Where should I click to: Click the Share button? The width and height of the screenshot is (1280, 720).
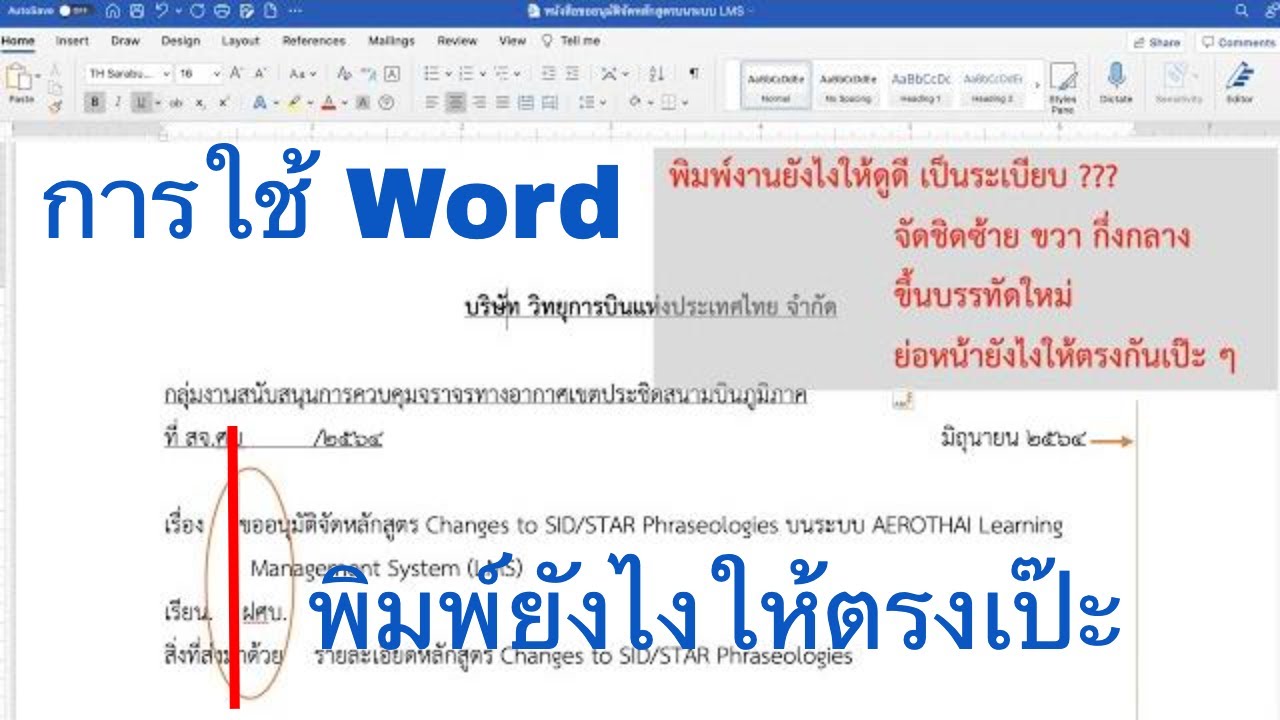pos(1157,42)
